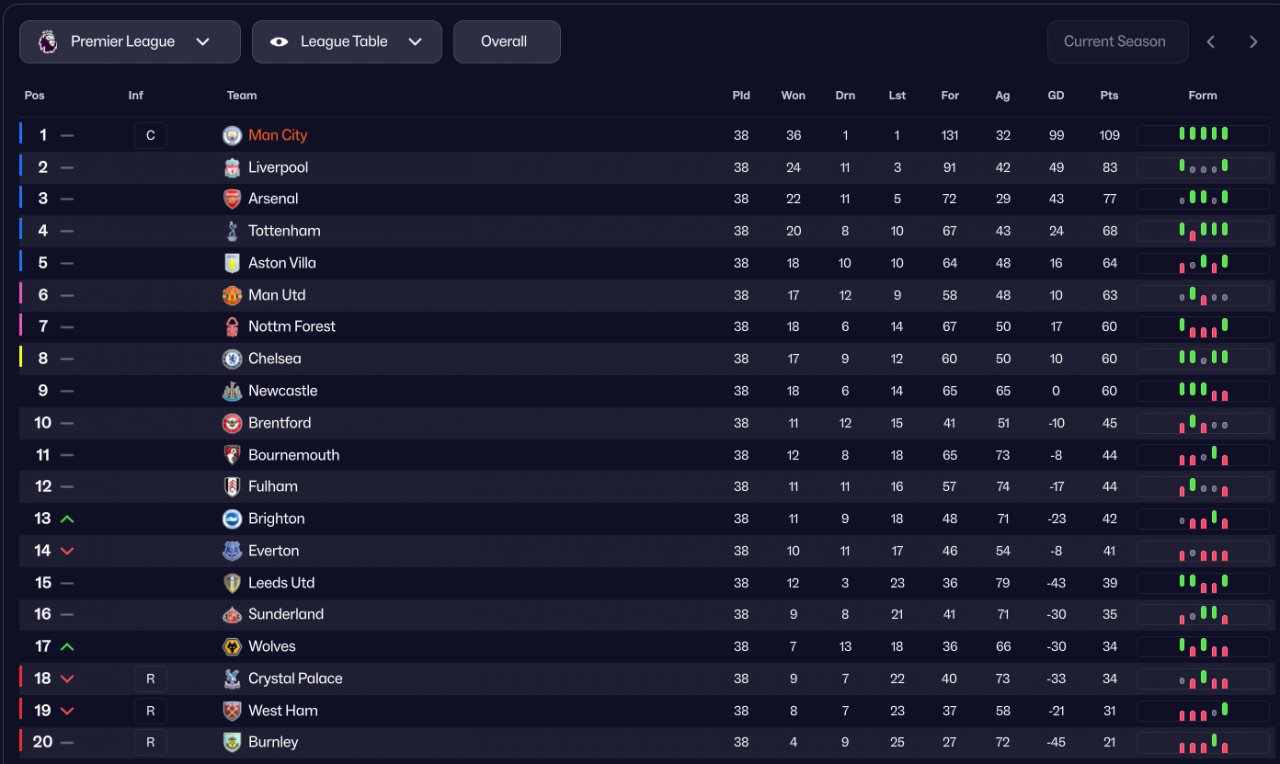Click the Tottenham club badge

[x=232, y=231]
